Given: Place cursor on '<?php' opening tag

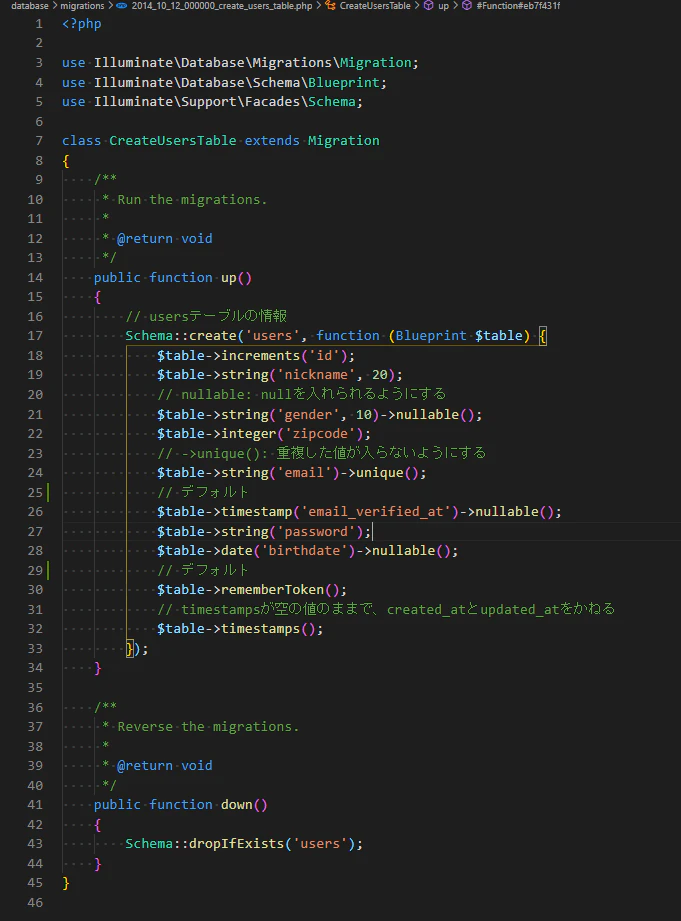Looking at the screenshot, I should pyautogui.click(x=82, y=23).
